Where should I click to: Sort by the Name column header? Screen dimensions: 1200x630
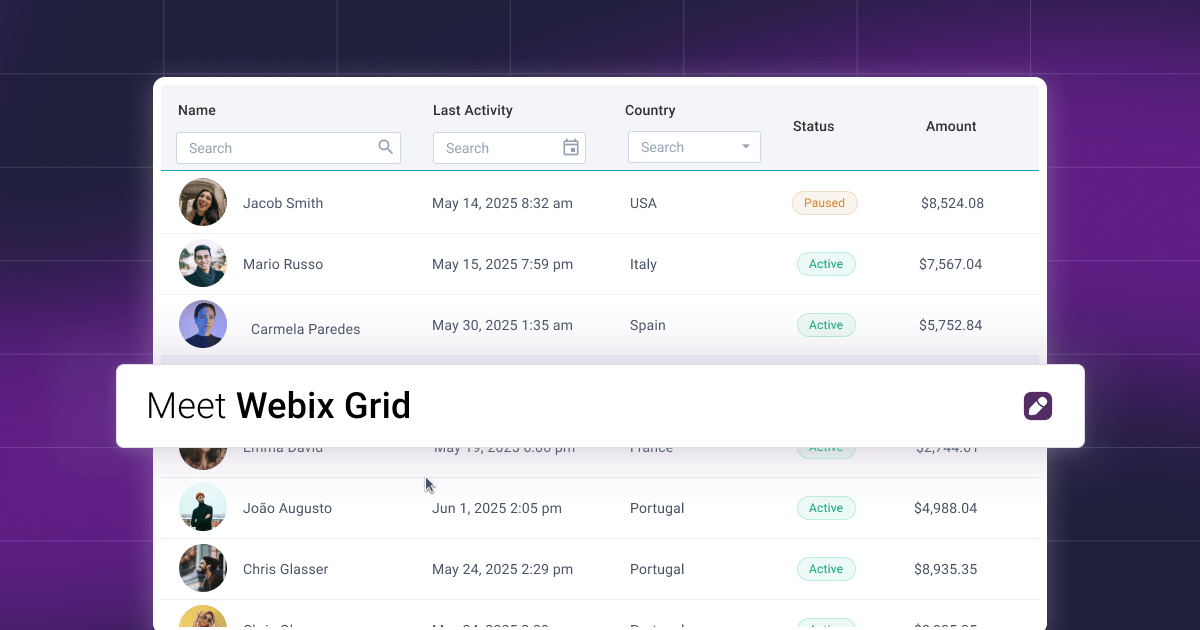tap(197, 110)
